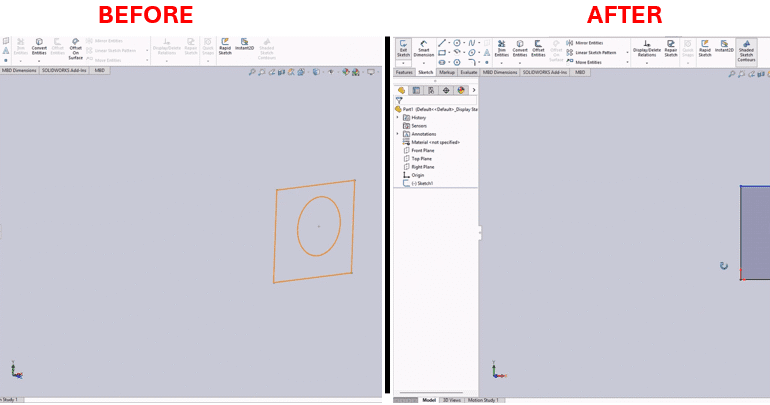Screen dimensions: 770x405
Task: Click Move Entities in the AFTER toolbar
Action: pyautogui.click(x=583, y=62)
